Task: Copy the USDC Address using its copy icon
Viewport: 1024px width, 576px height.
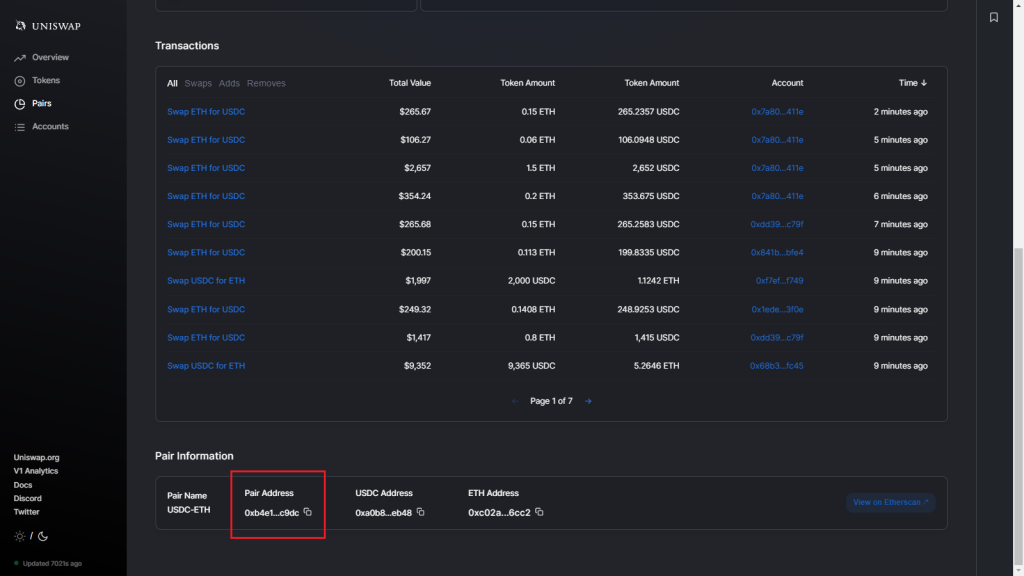Action: 420,512
